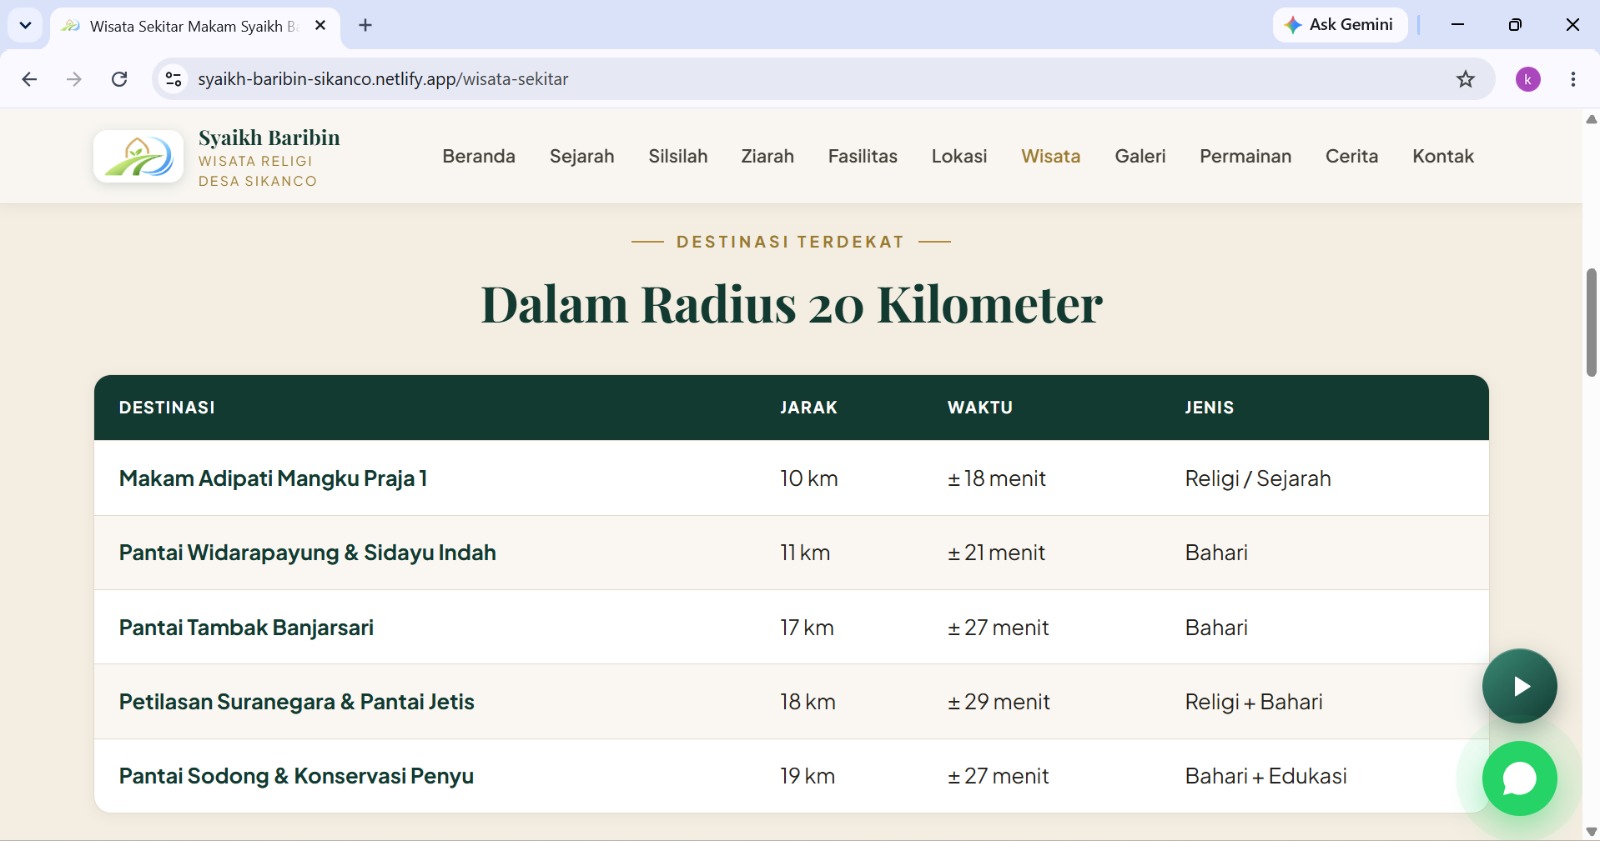Select the Wisata nav link

(x=1051, y=156)
